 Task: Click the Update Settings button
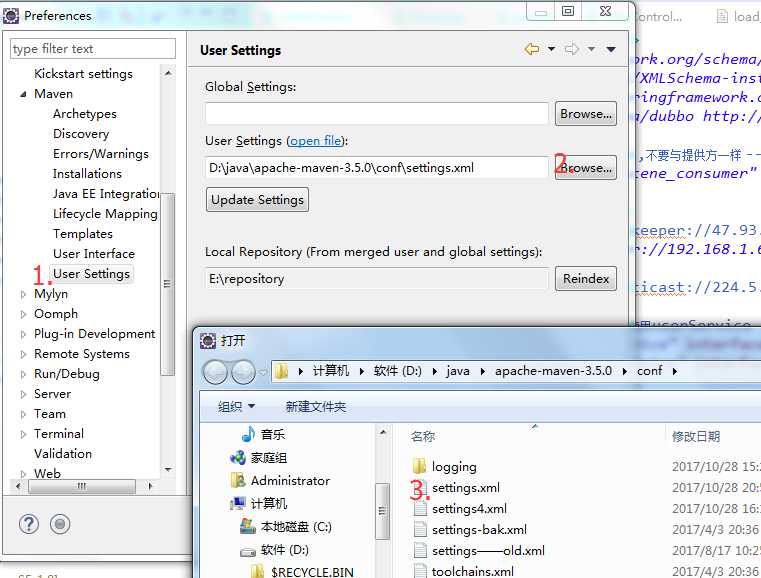point(257,199)
